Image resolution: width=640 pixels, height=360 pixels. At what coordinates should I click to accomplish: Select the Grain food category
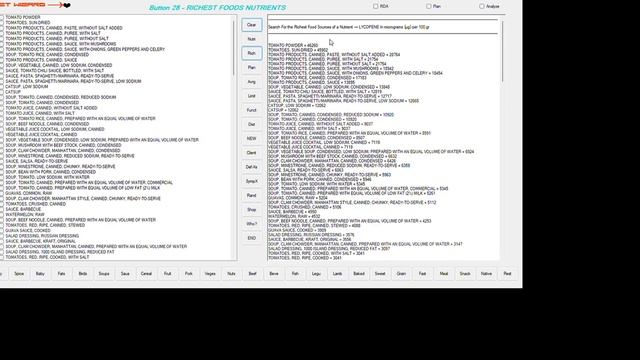click(x=401, y=274)
